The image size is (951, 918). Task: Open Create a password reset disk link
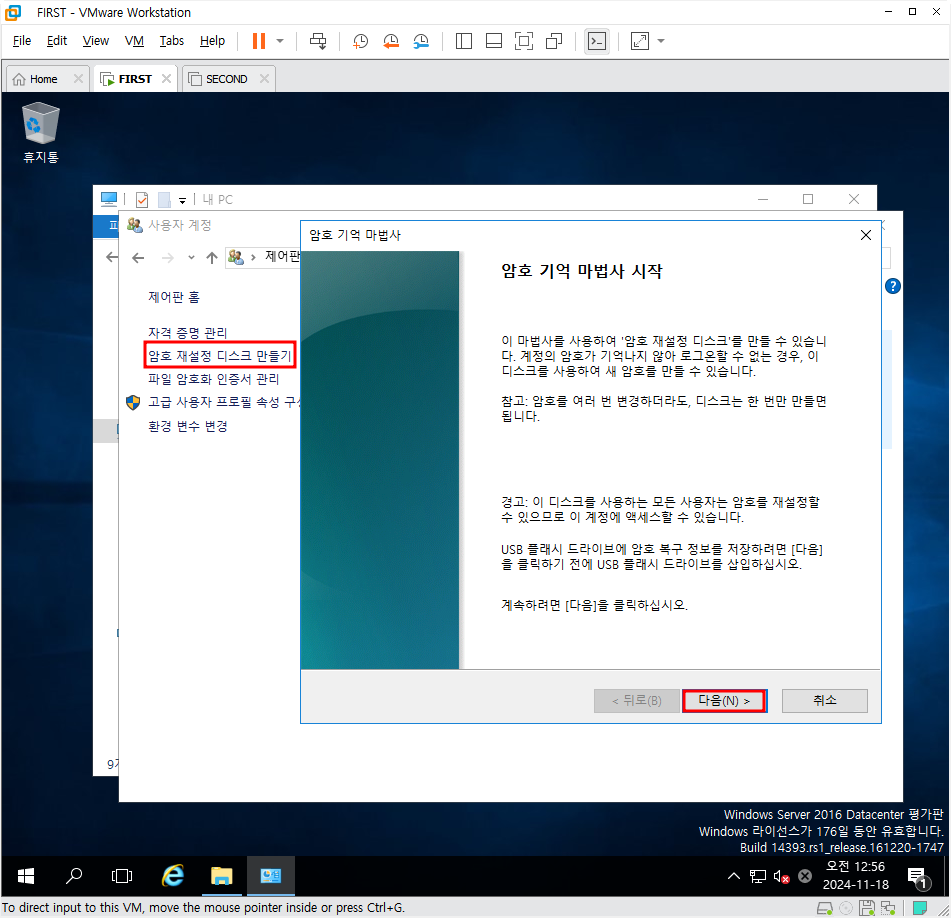point(220,355)
